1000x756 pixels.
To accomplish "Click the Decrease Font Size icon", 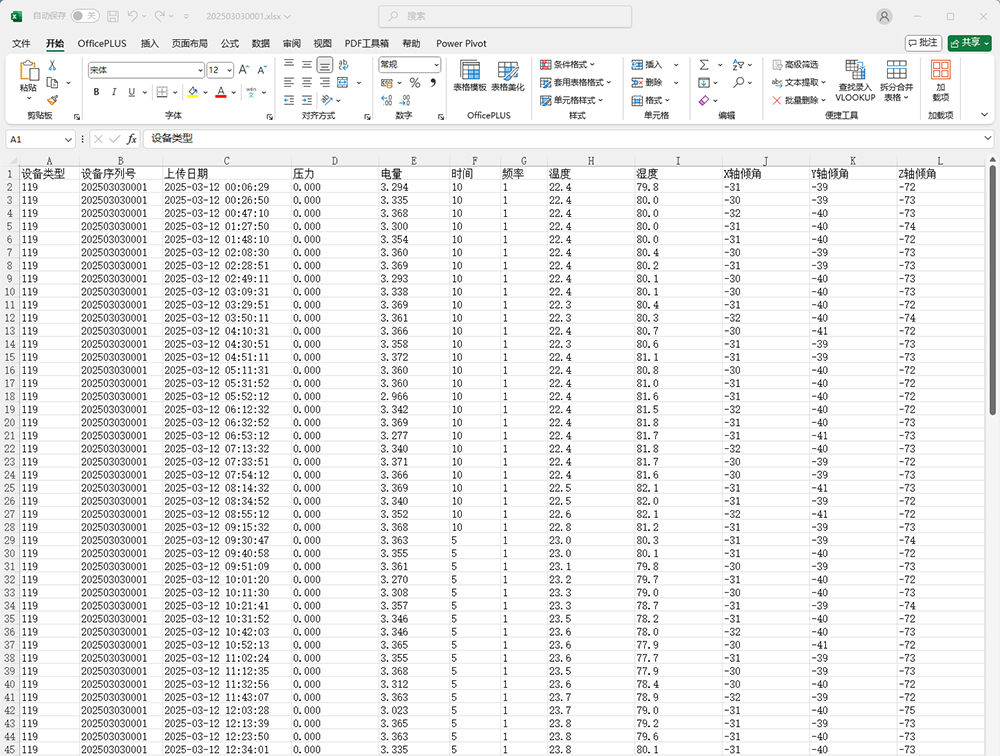I will pos(261,70).
